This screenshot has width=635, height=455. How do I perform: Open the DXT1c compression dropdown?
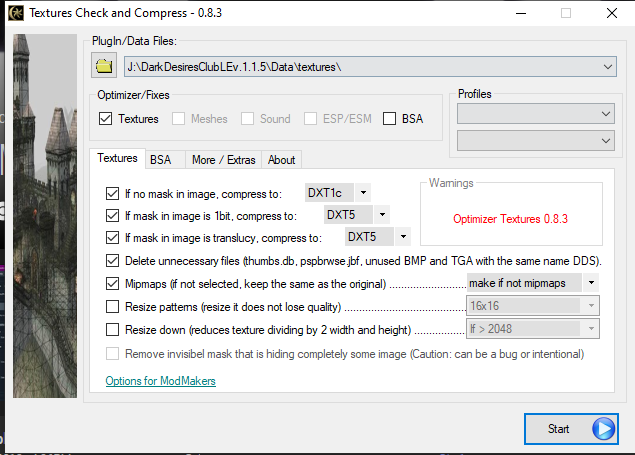click(363, 193)
